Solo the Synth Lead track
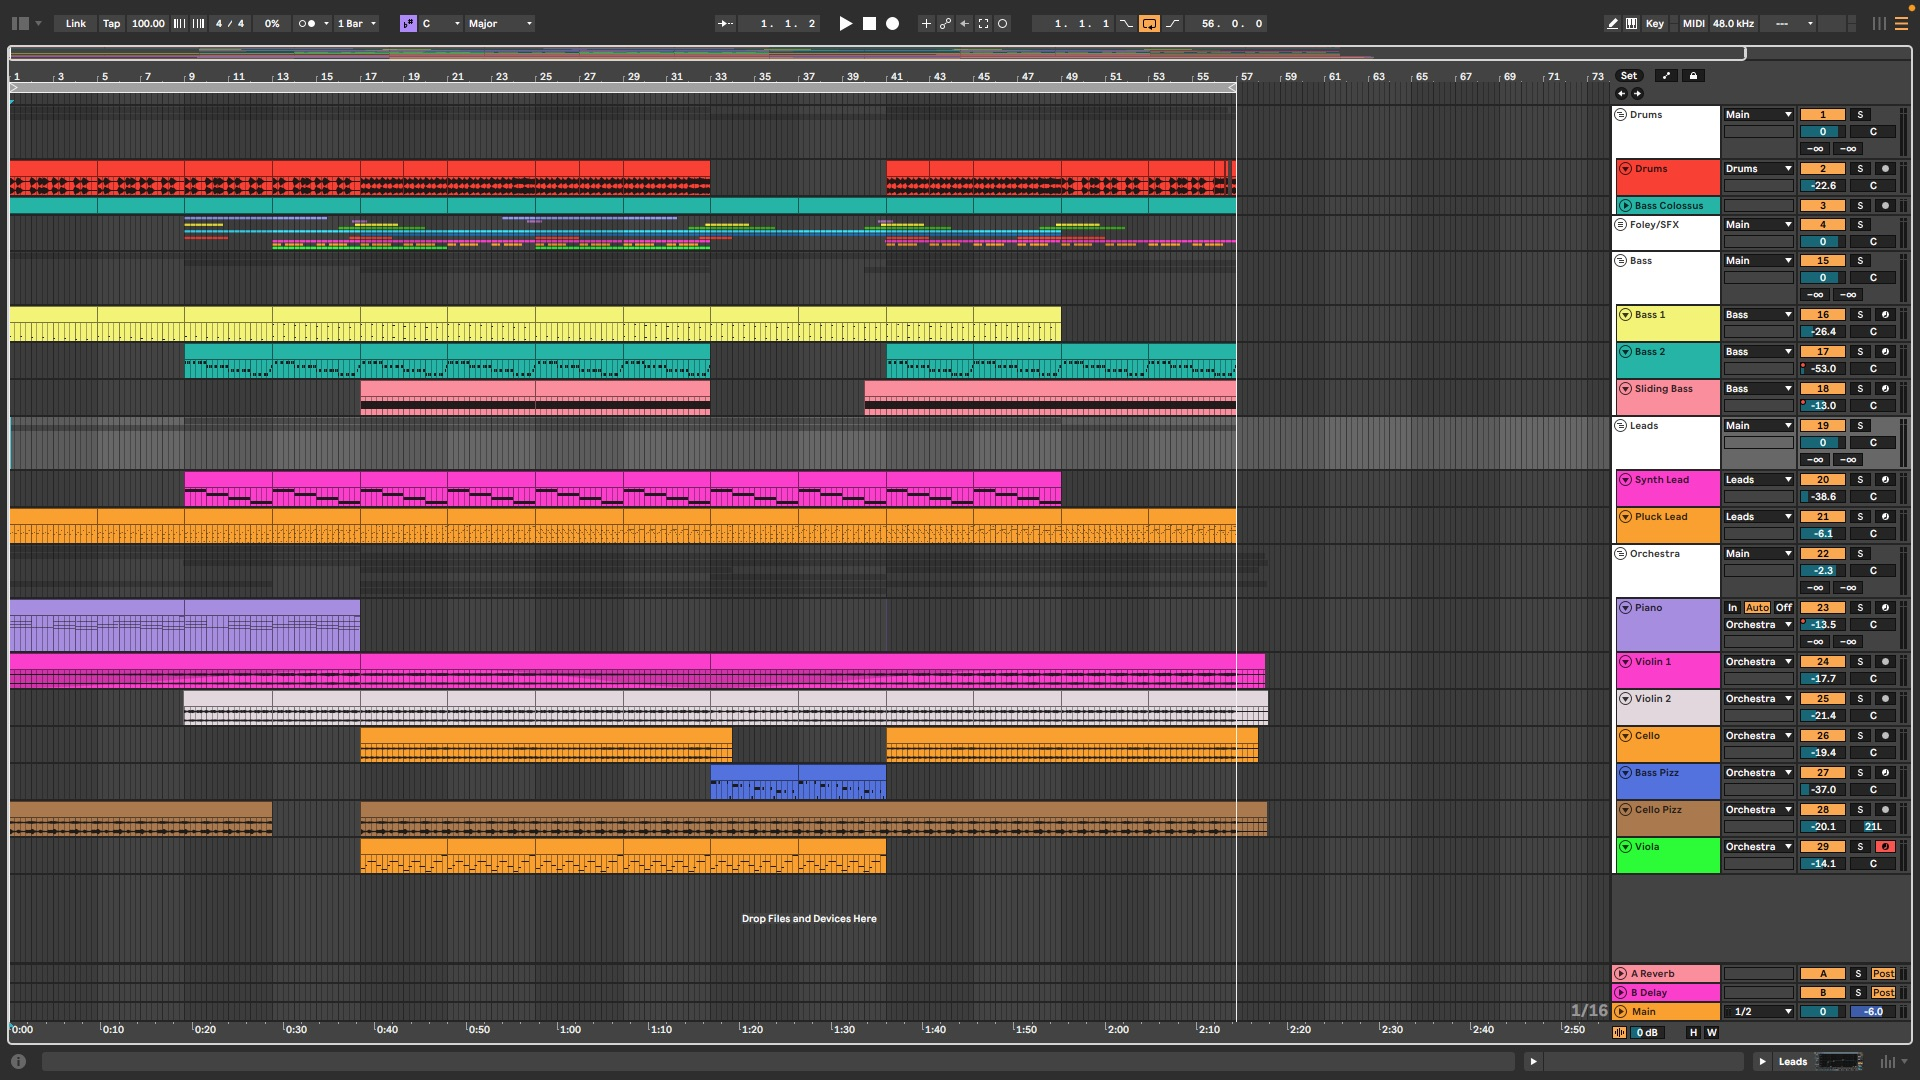This screenshot has height=1080, width=1920. tap(1860, 480)
